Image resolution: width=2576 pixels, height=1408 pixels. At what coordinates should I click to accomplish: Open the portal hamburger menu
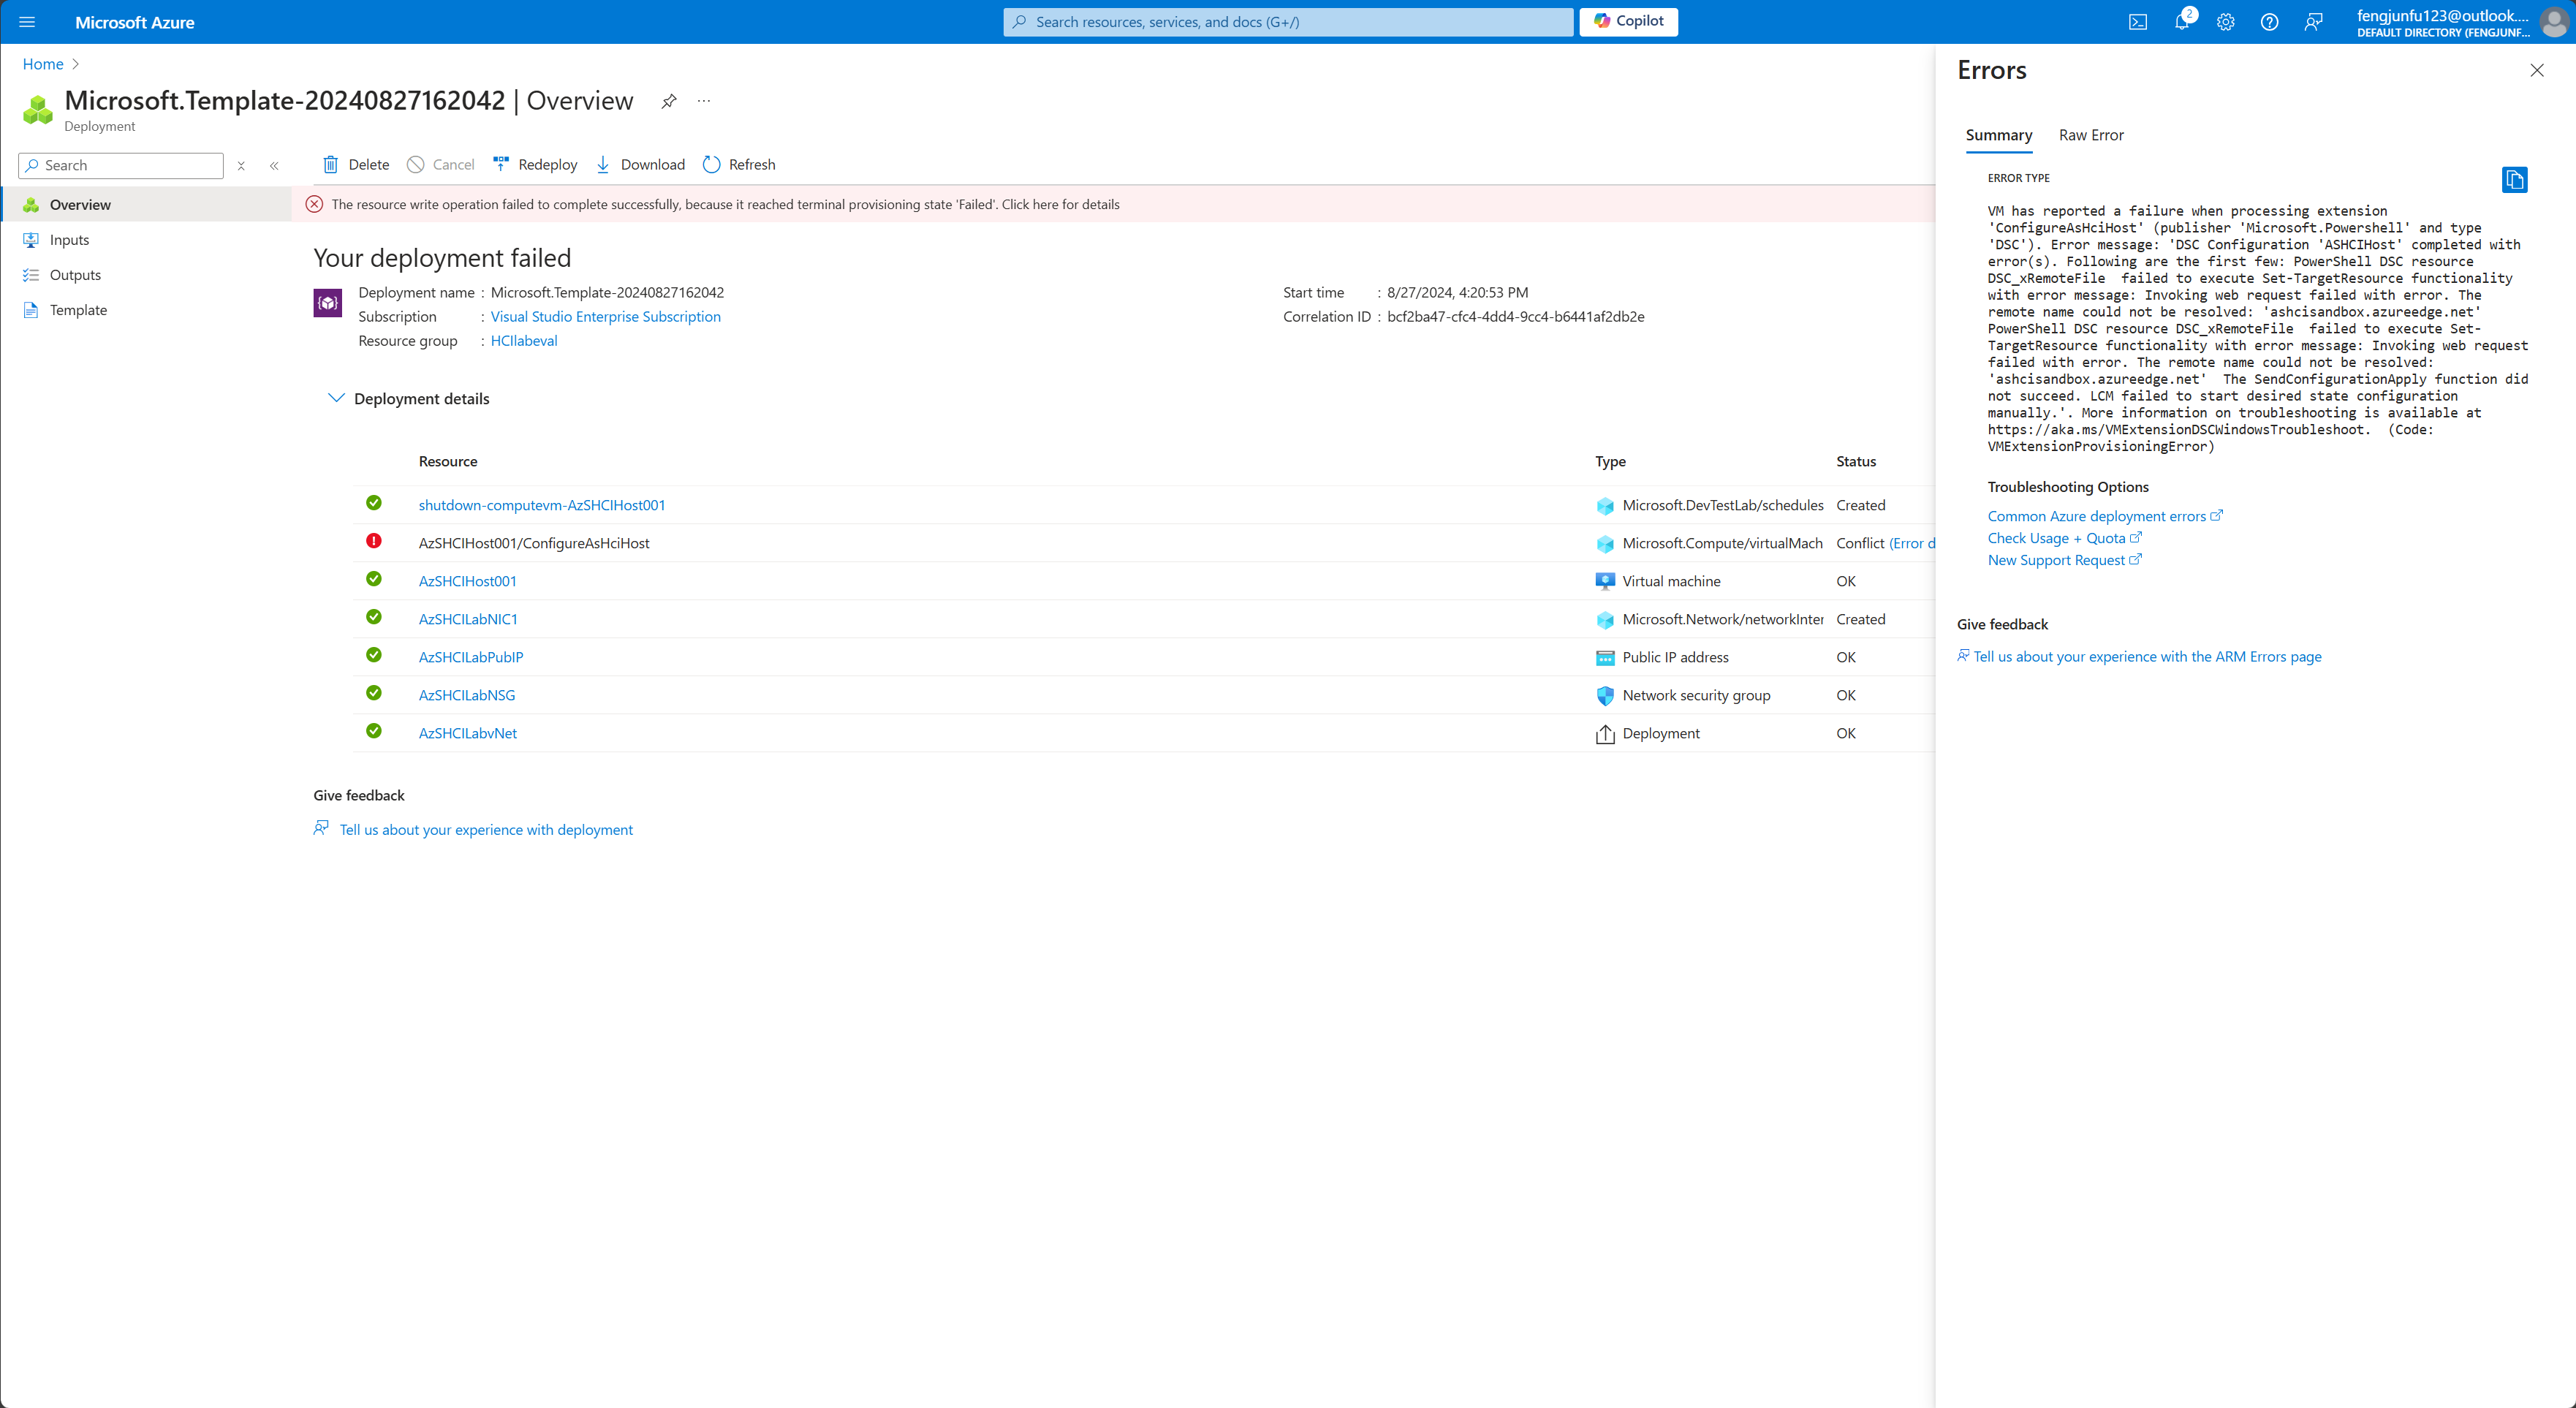[27, 22]
